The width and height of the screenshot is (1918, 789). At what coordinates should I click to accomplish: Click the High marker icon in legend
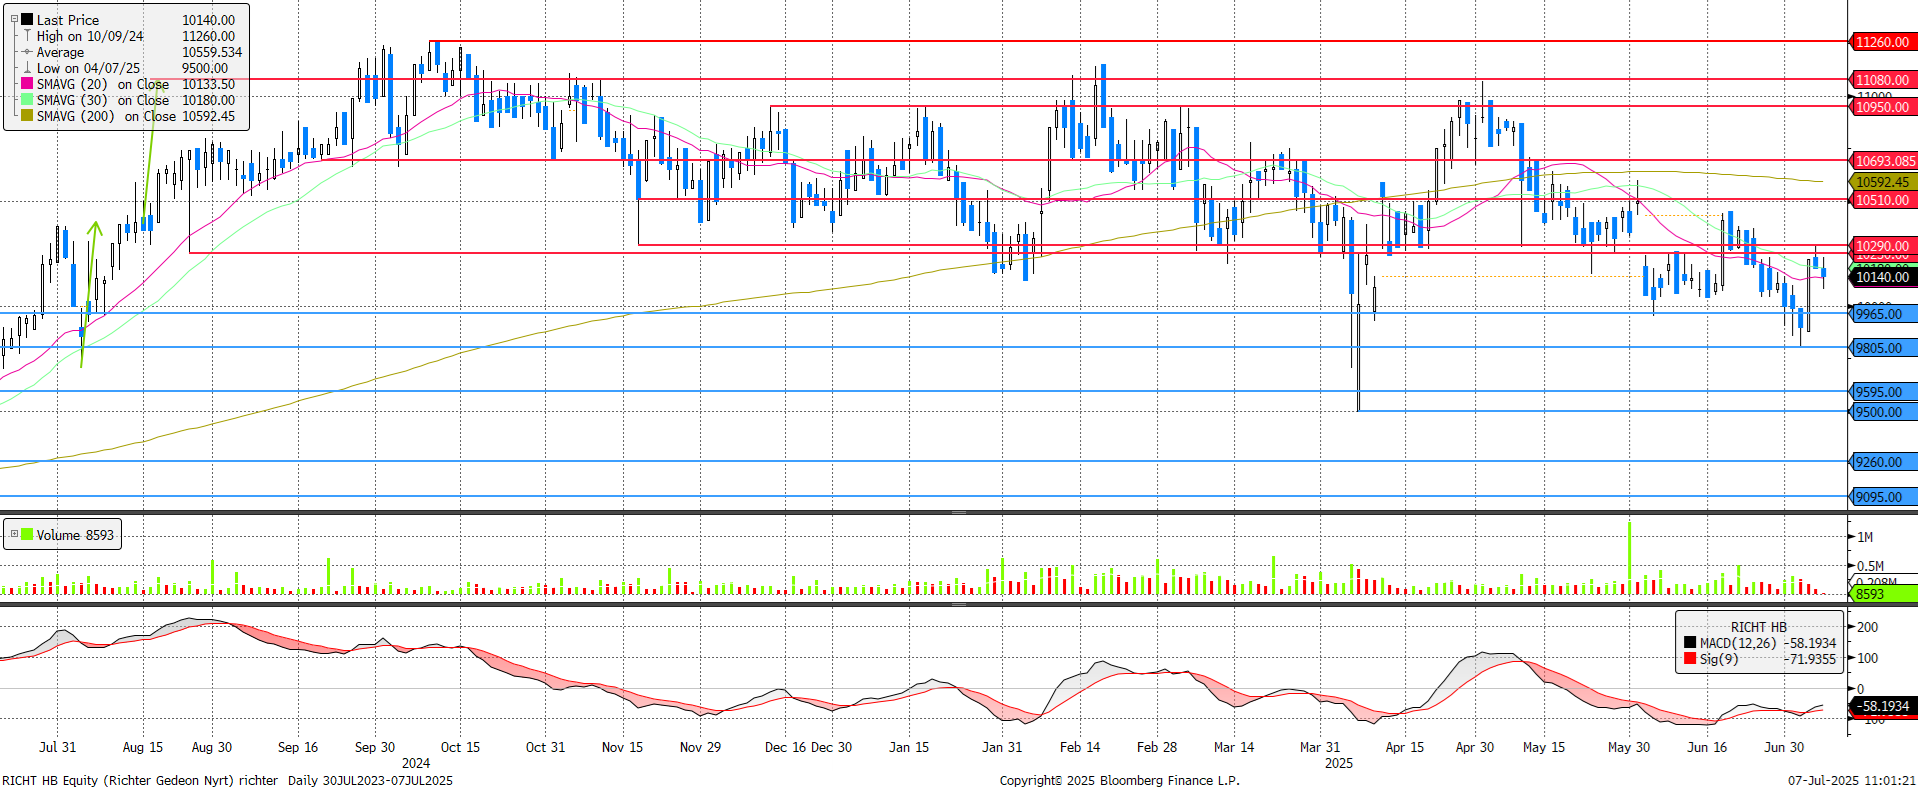tap(28, 36)
